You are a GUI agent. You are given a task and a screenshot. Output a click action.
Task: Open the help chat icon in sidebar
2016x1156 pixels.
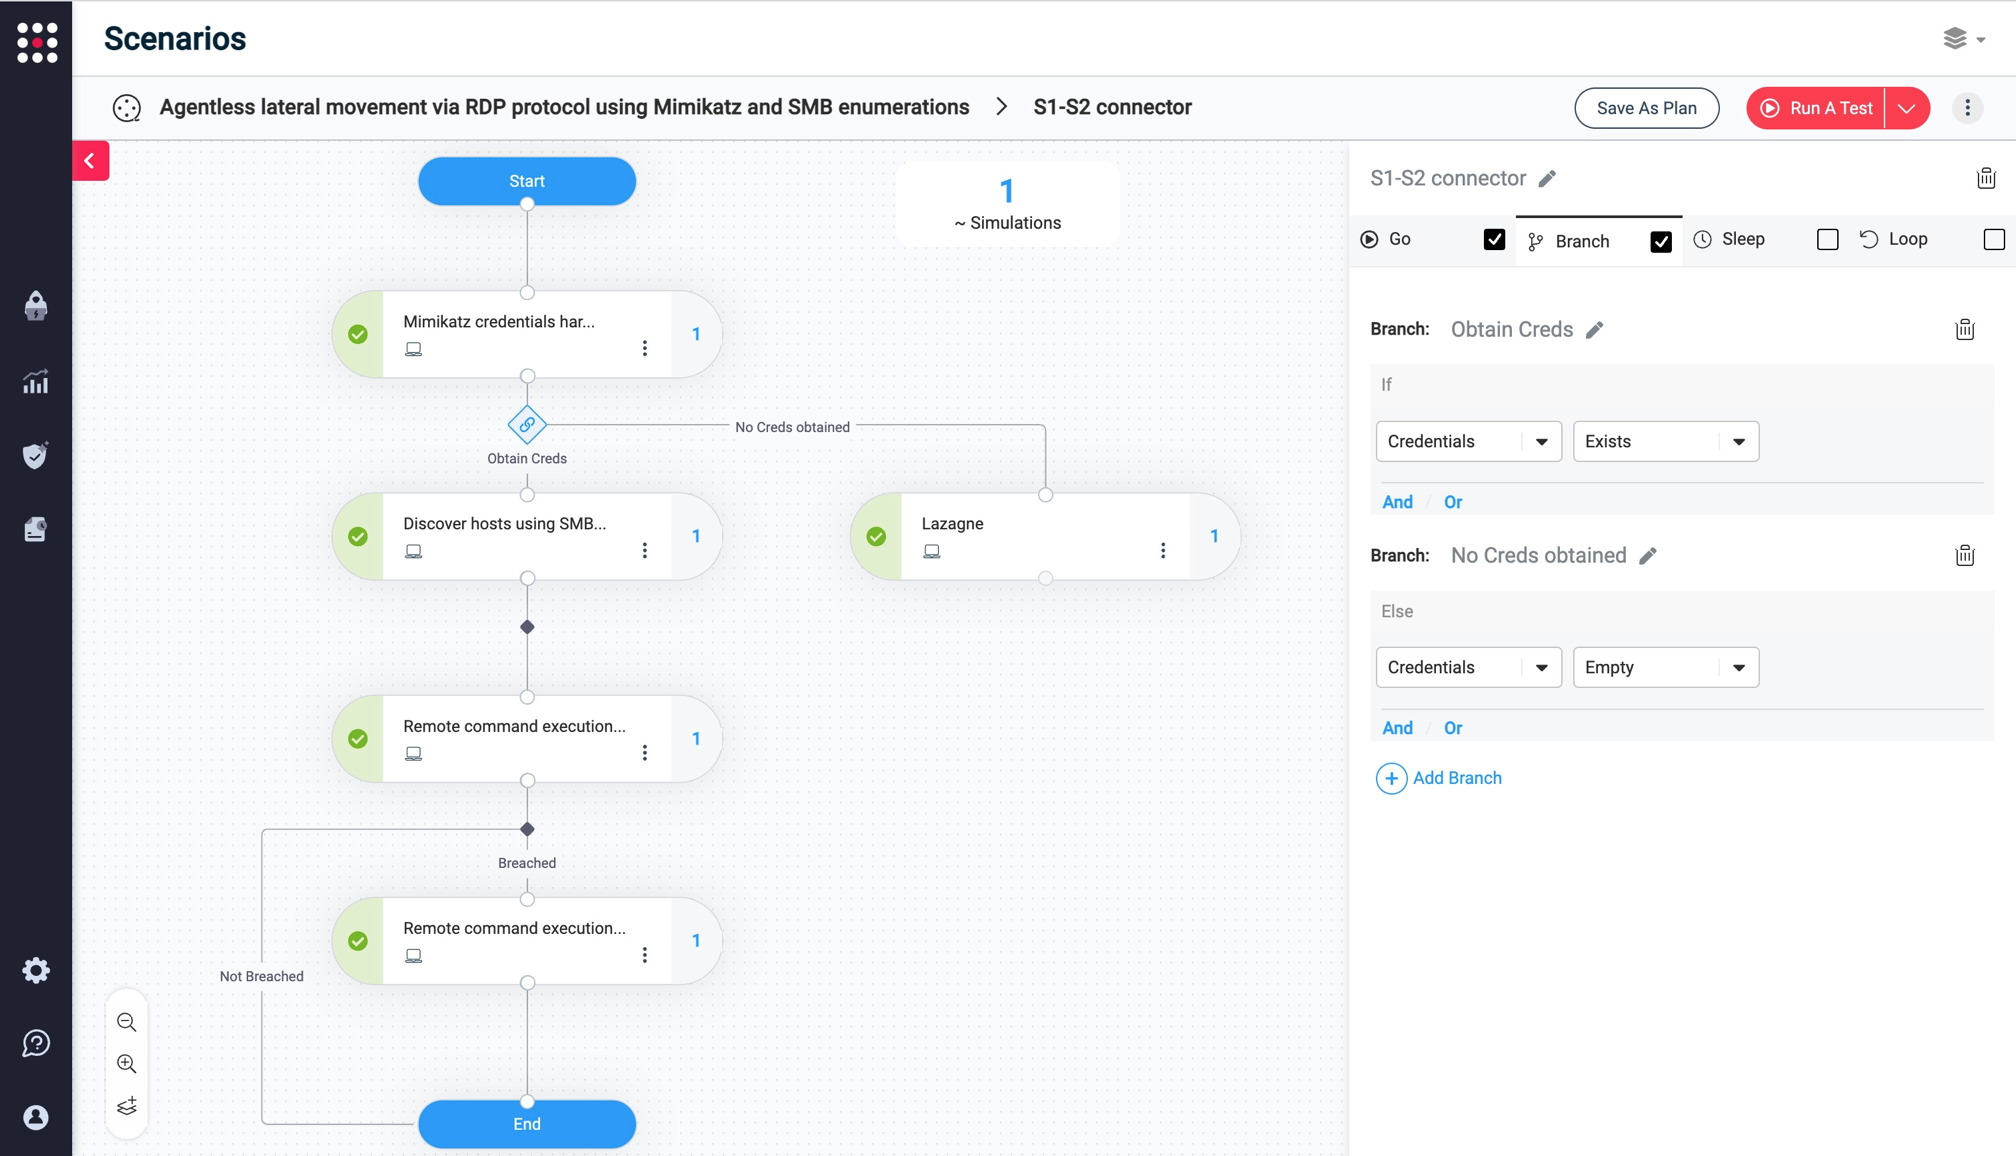tap(36, 1044)
